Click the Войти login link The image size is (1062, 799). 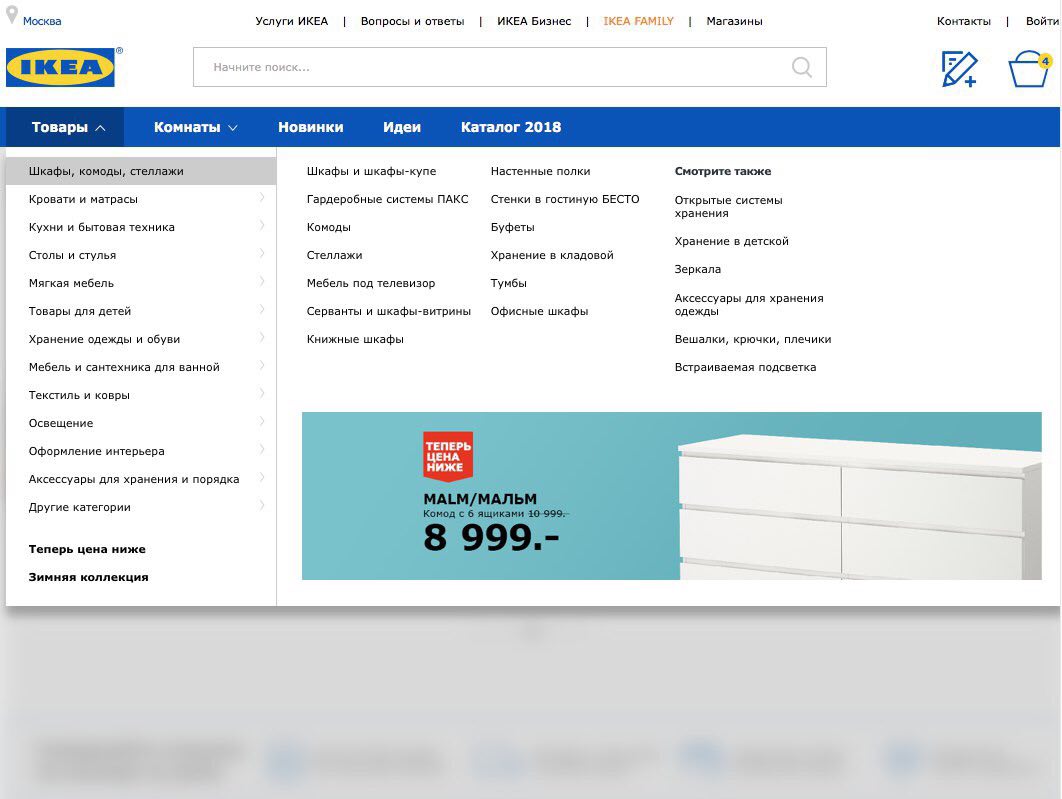click(x=1042, y=21)
